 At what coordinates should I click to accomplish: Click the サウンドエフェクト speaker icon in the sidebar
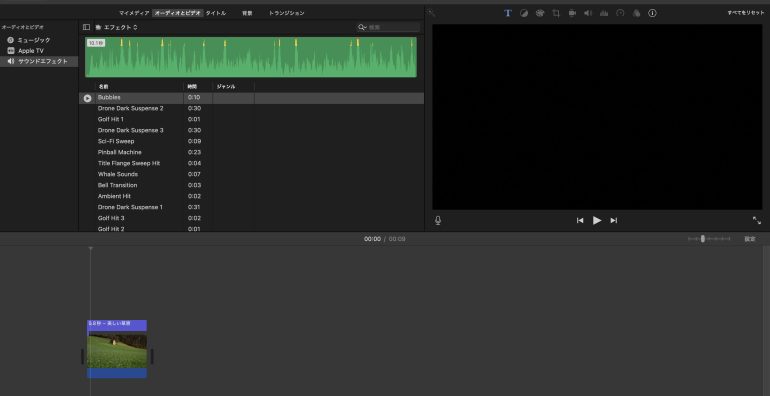click(10, 61)
